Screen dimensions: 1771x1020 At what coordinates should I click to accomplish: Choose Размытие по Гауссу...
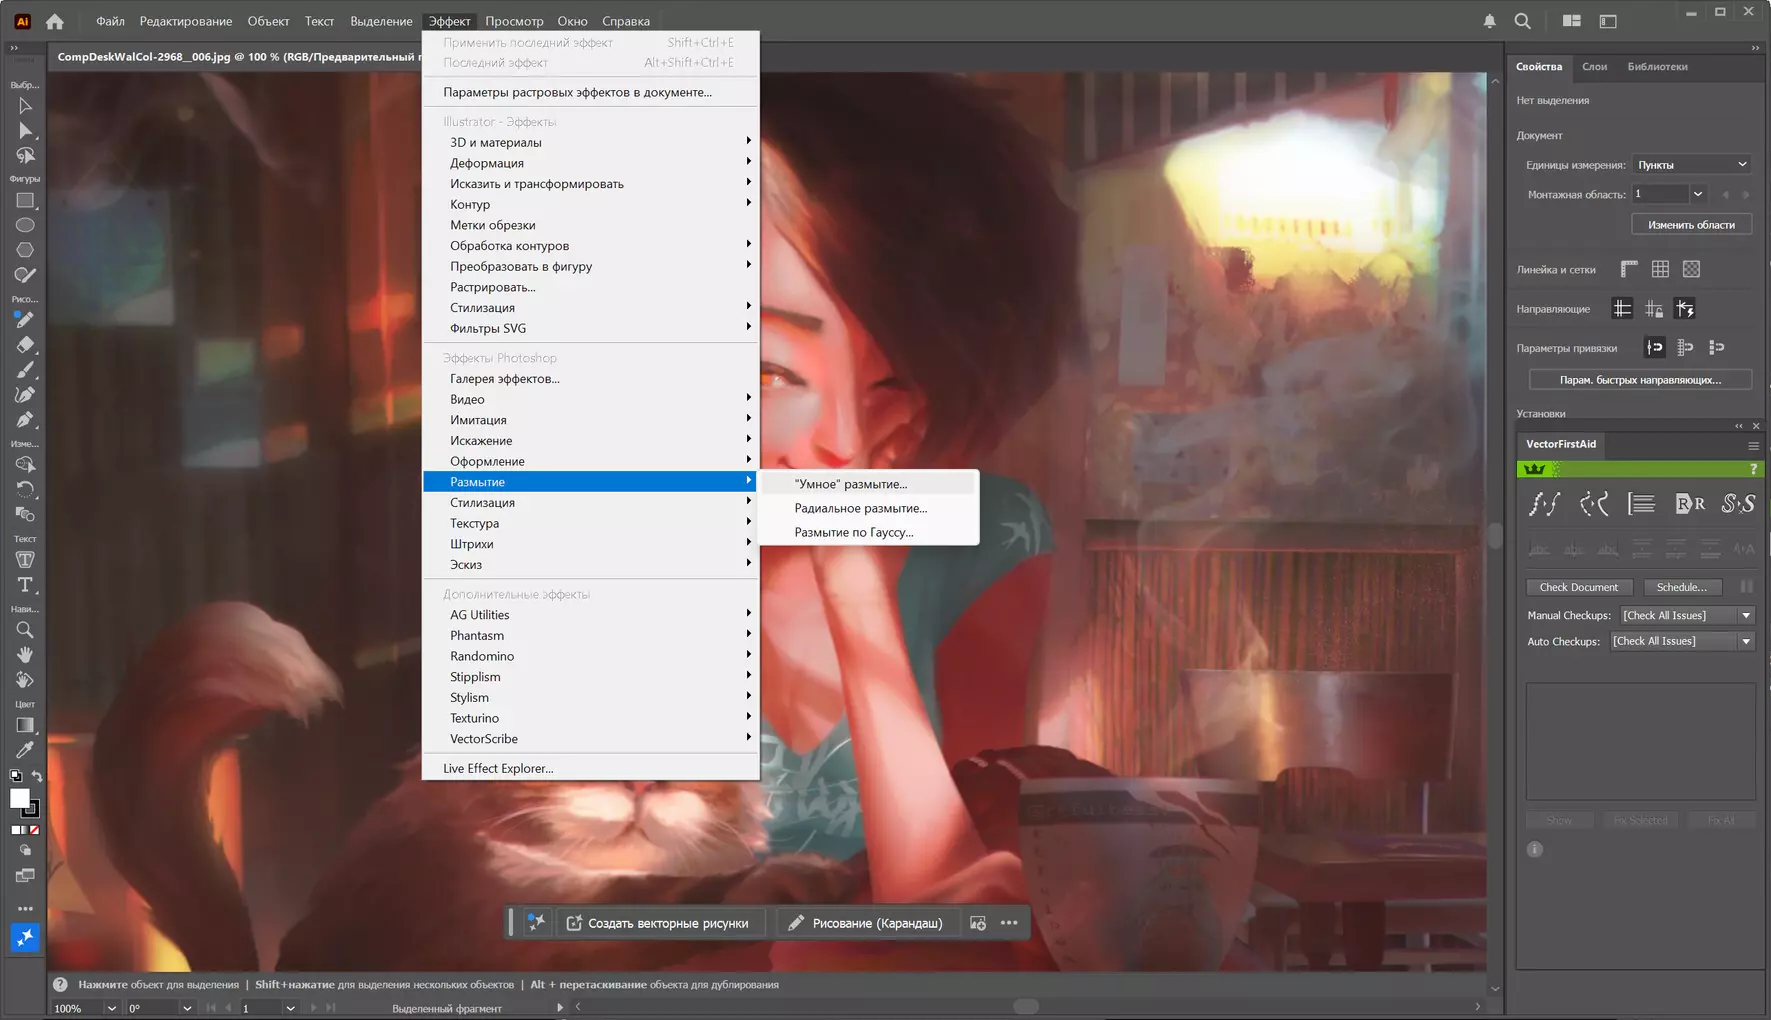868,532
